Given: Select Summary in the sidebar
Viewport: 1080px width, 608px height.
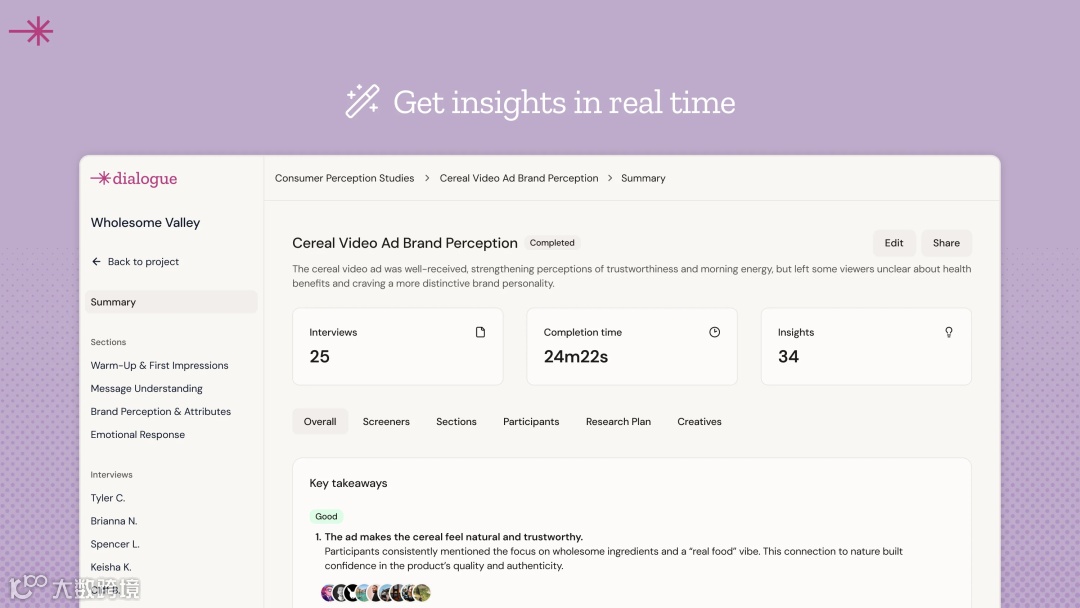Looking at the screenshot, I should pyautogui.click(x=171, y=302).
